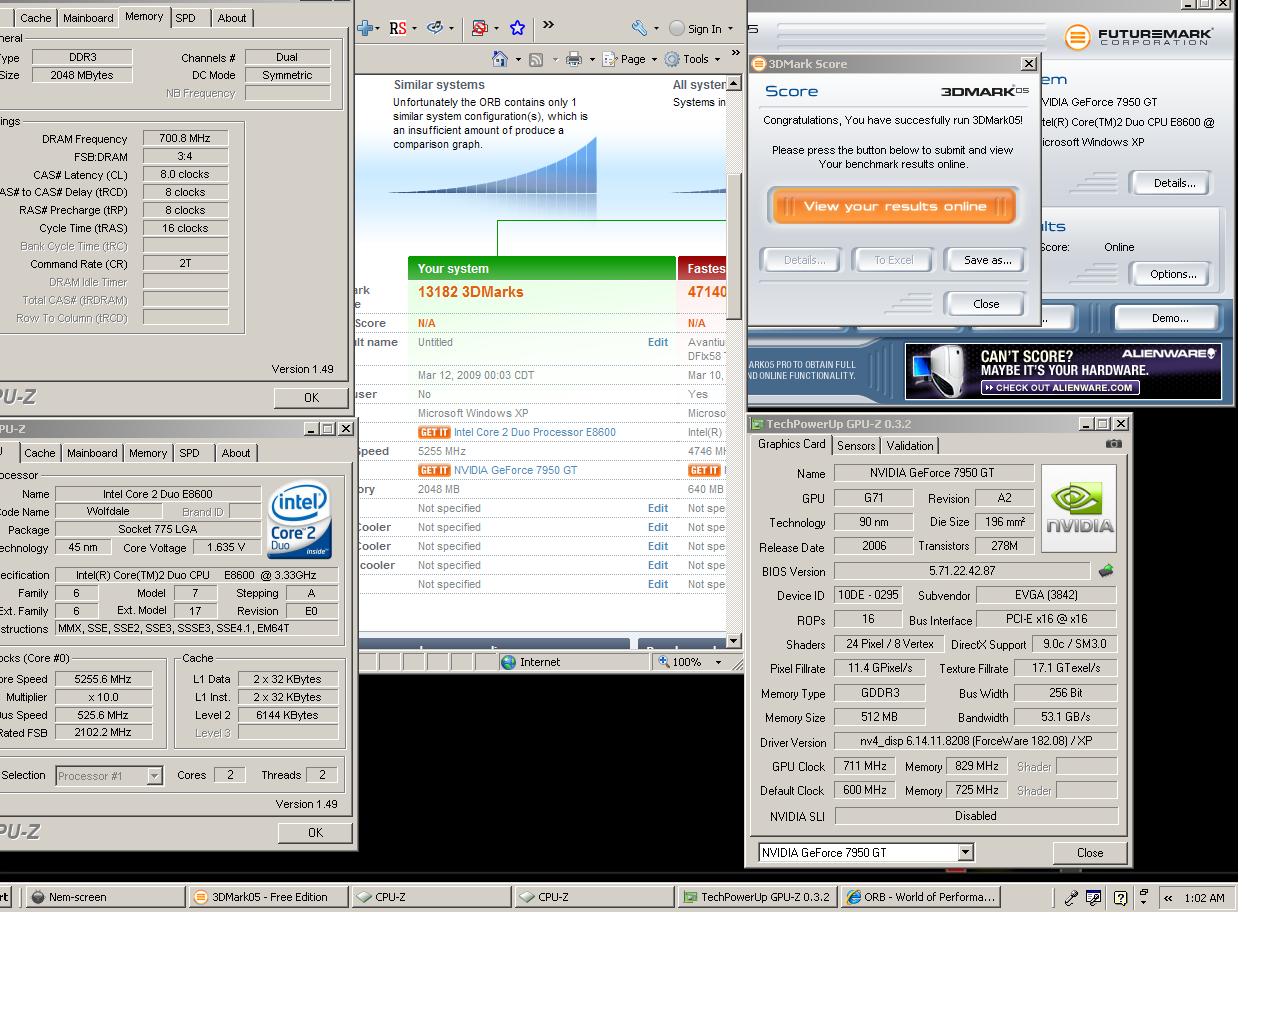
Task: Open TechPowerUp GPU-Z 0.3.2 taskbar button
Action: [757, 897]
